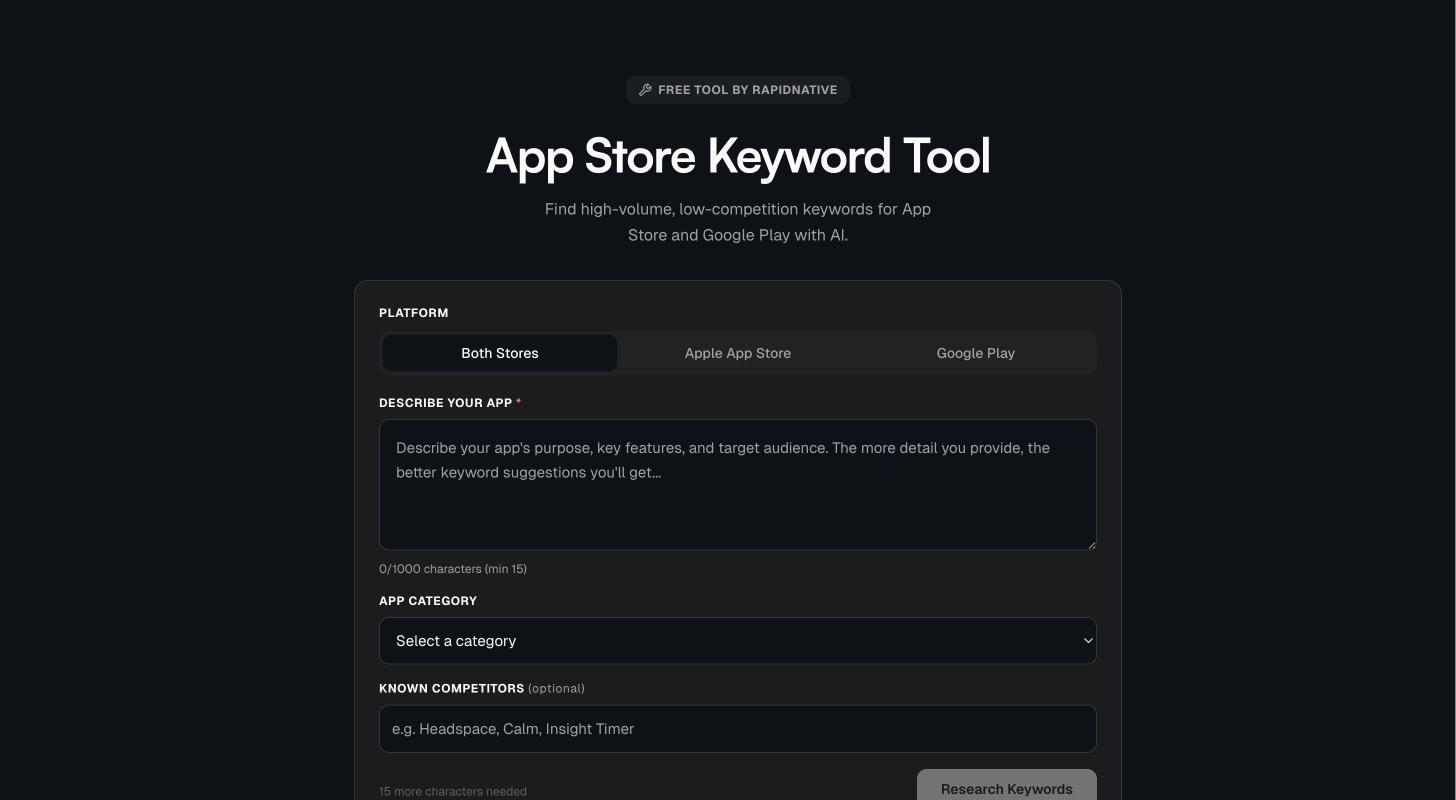This screenshot has height=800, width=1456.
Task: Click the textarea resize handle corner
Action: (1092, 544)
